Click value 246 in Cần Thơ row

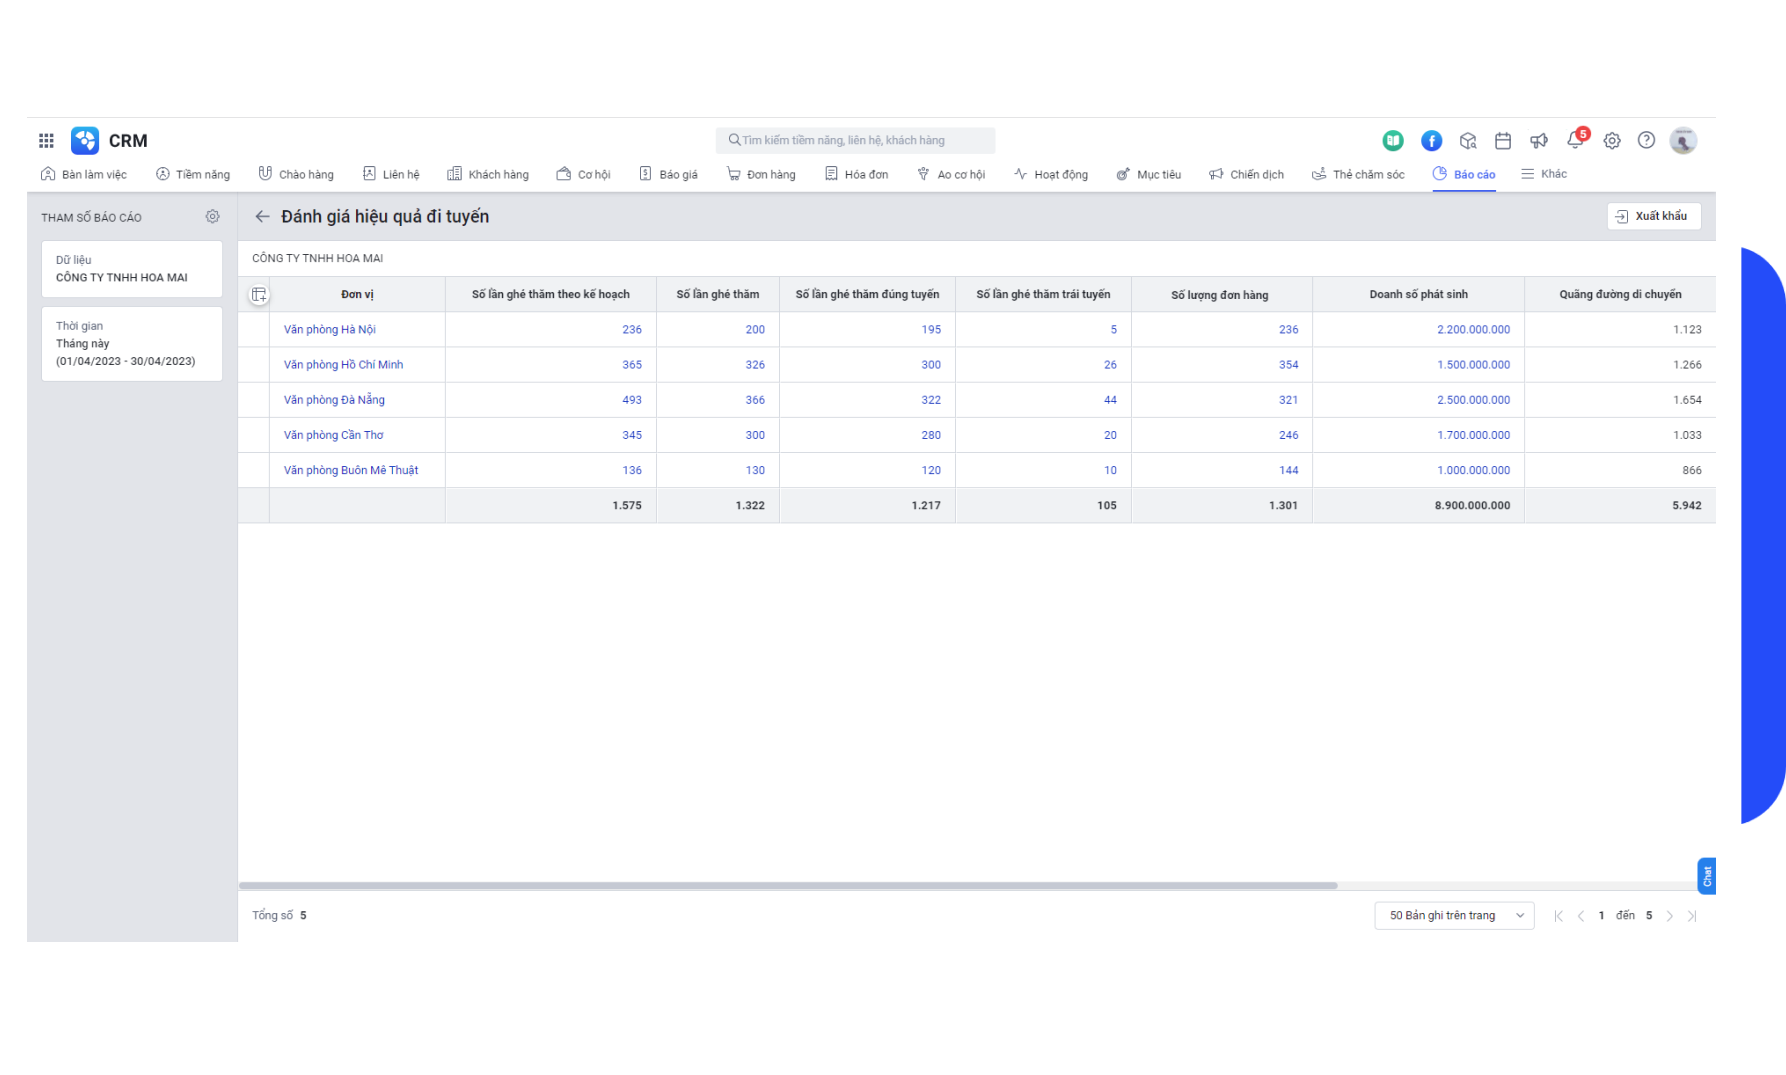coord(1288,435)
